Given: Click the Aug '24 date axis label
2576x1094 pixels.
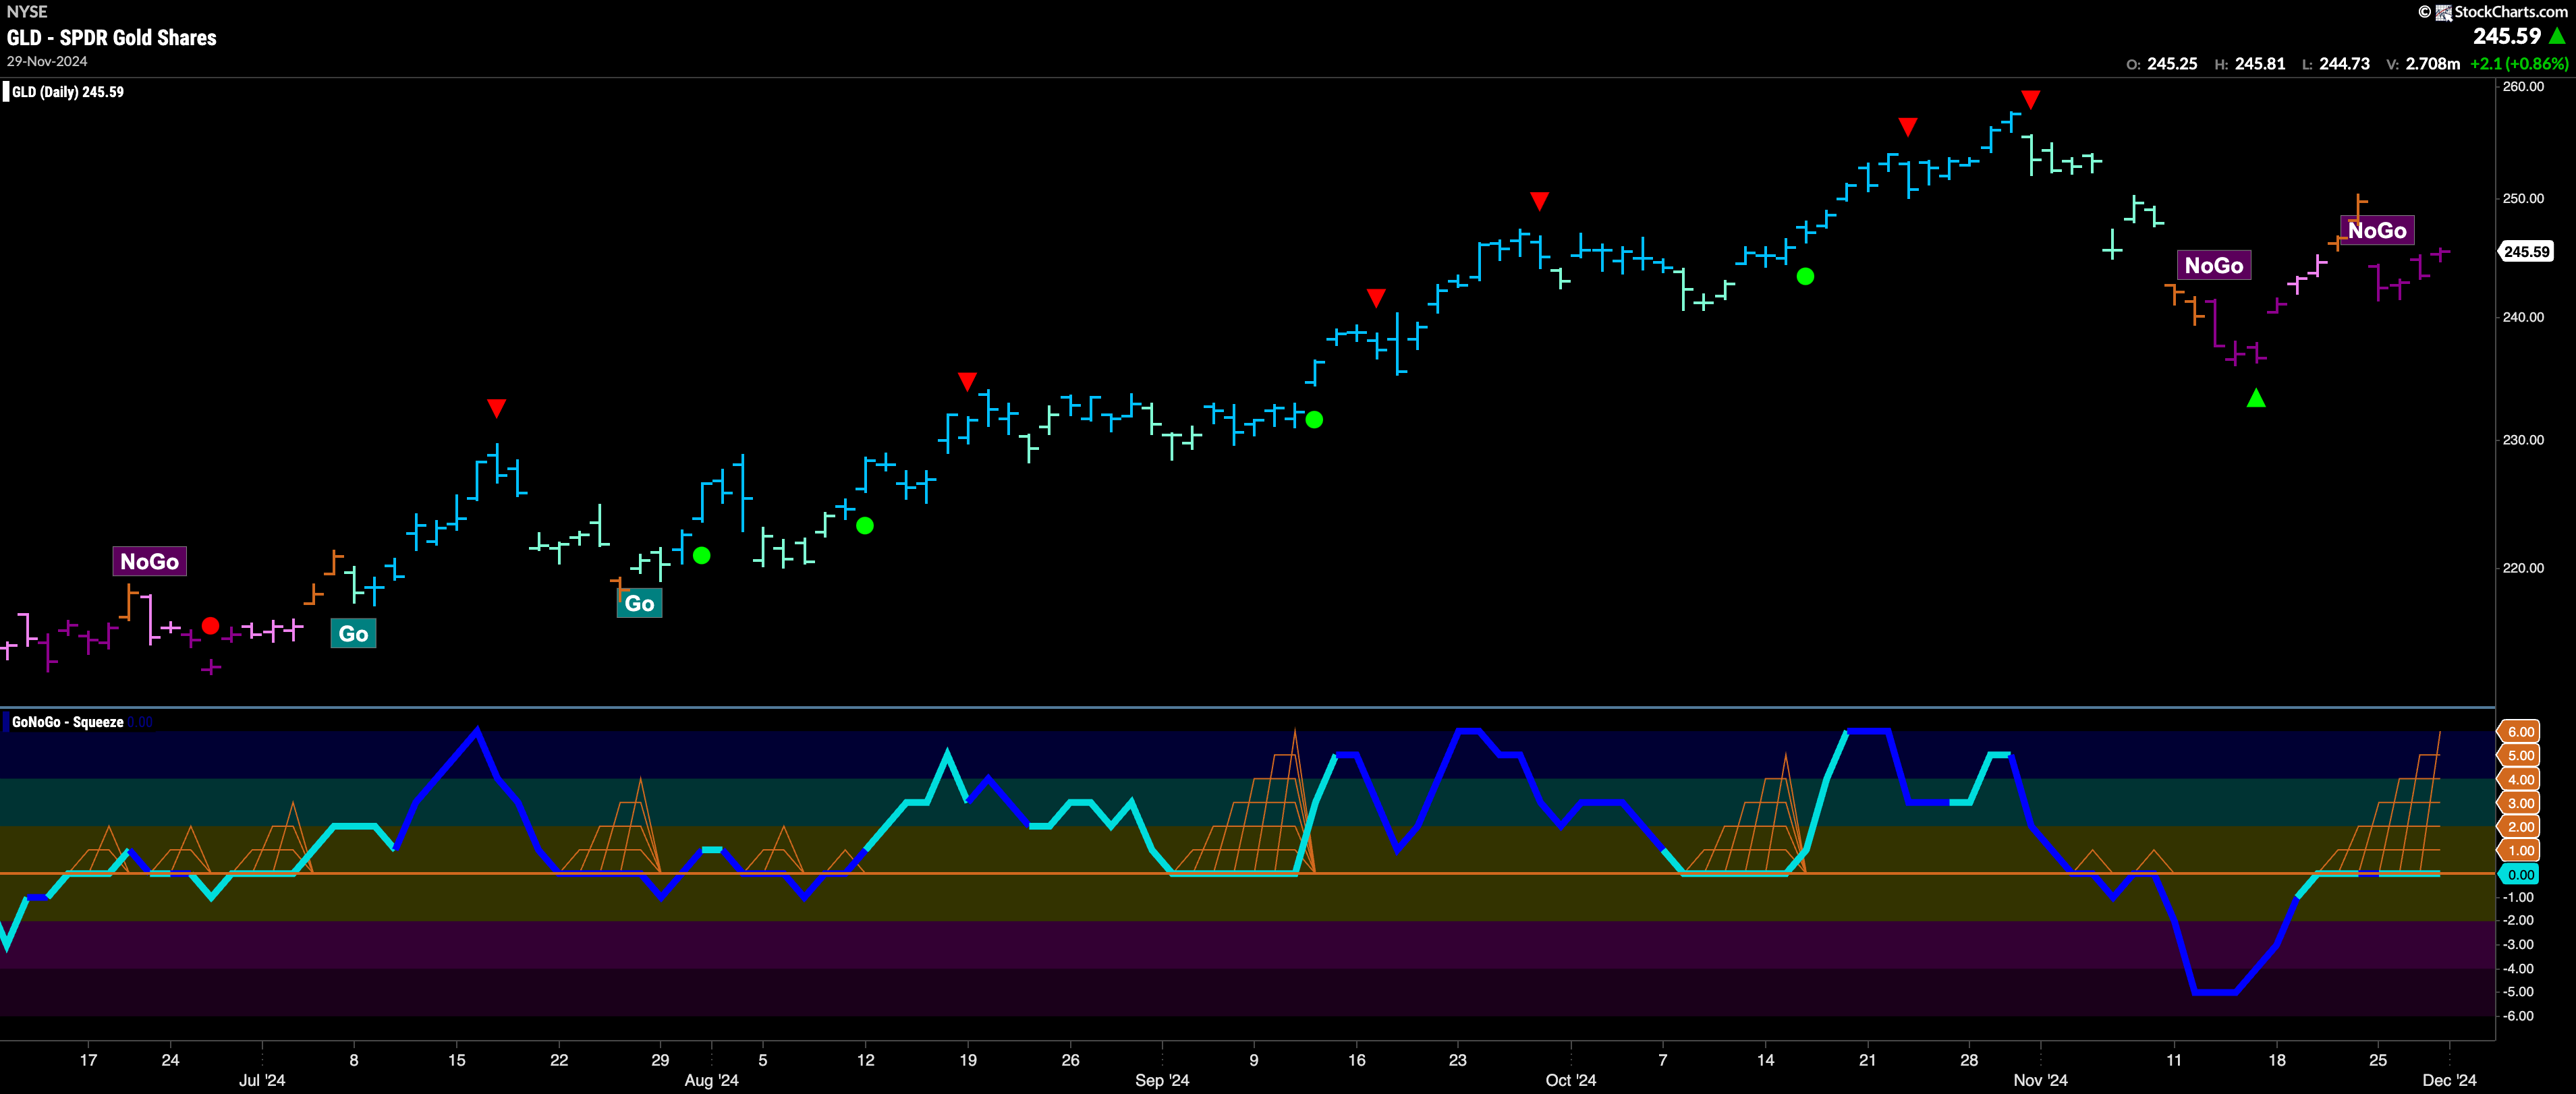Looking at the screenshot, I should click(711, 1080).
